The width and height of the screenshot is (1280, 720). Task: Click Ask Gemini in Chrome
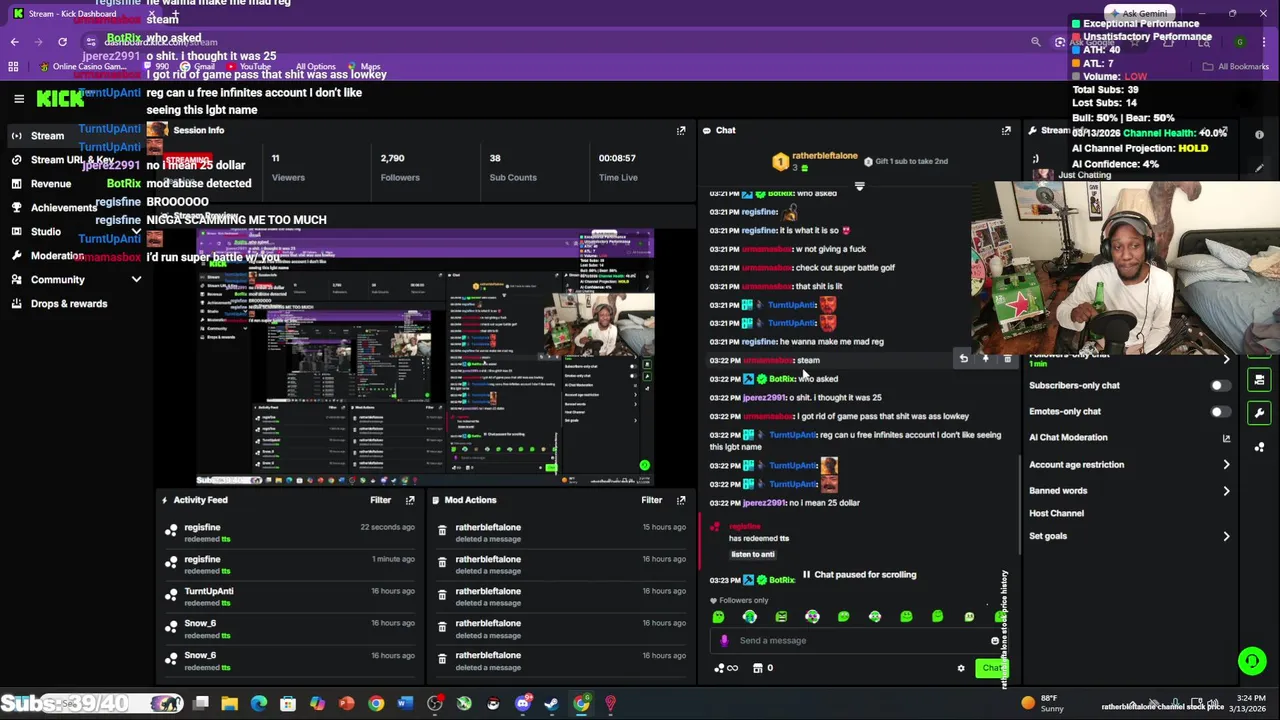pos(1138,14)
